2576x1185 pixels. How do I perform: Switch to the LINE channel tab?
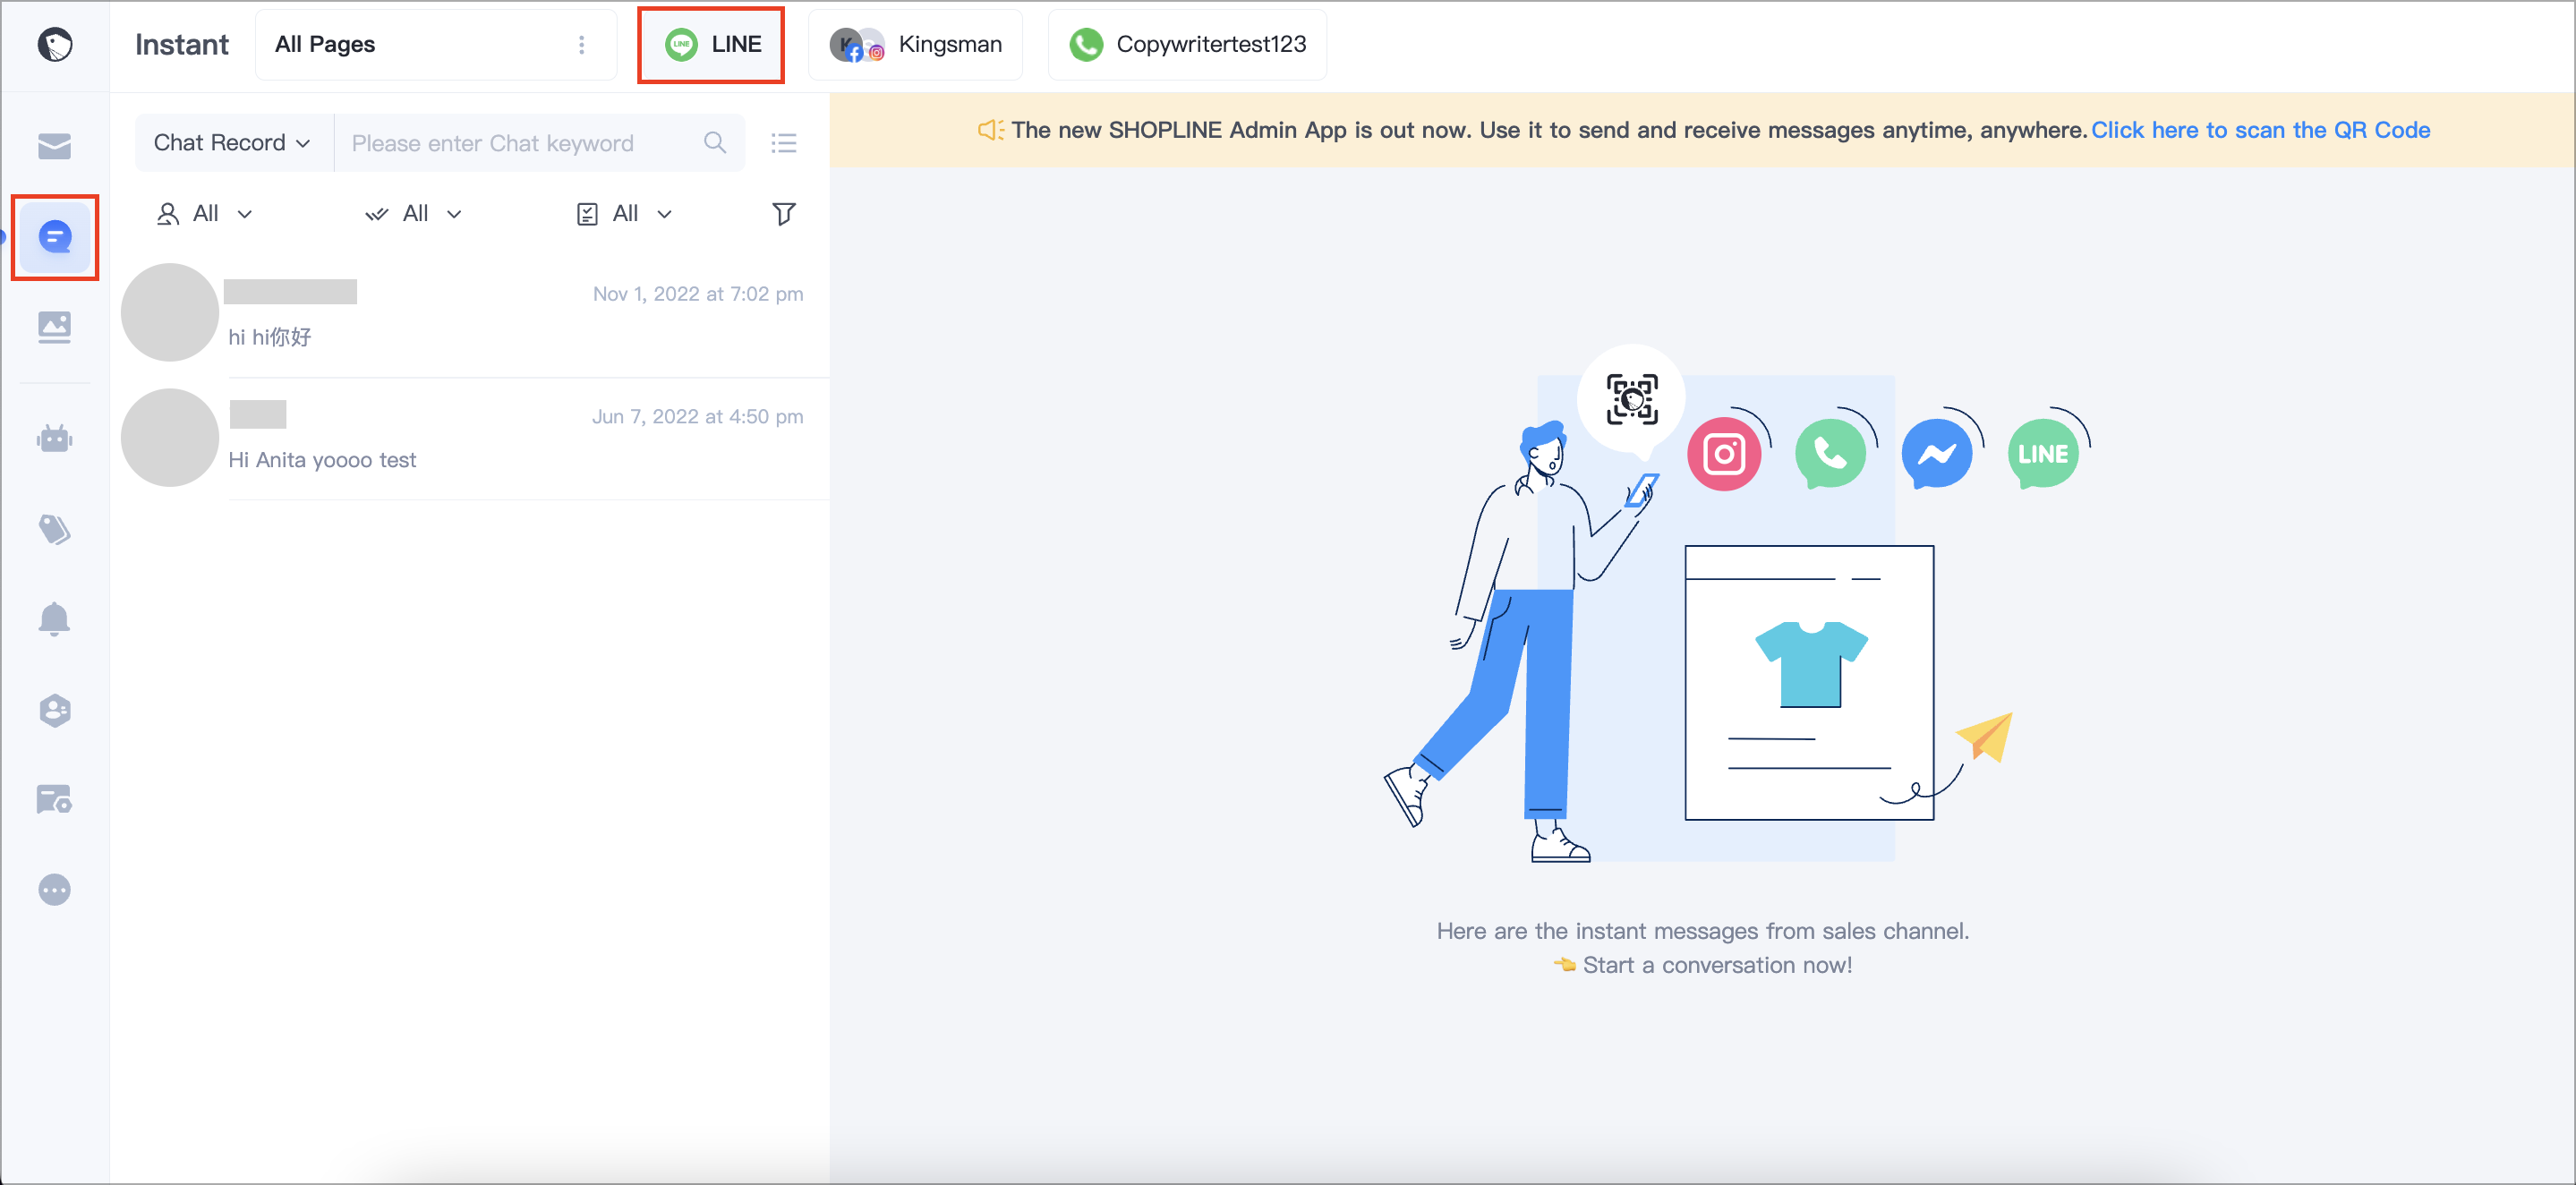pyautogui.click(x=711, y=44)
